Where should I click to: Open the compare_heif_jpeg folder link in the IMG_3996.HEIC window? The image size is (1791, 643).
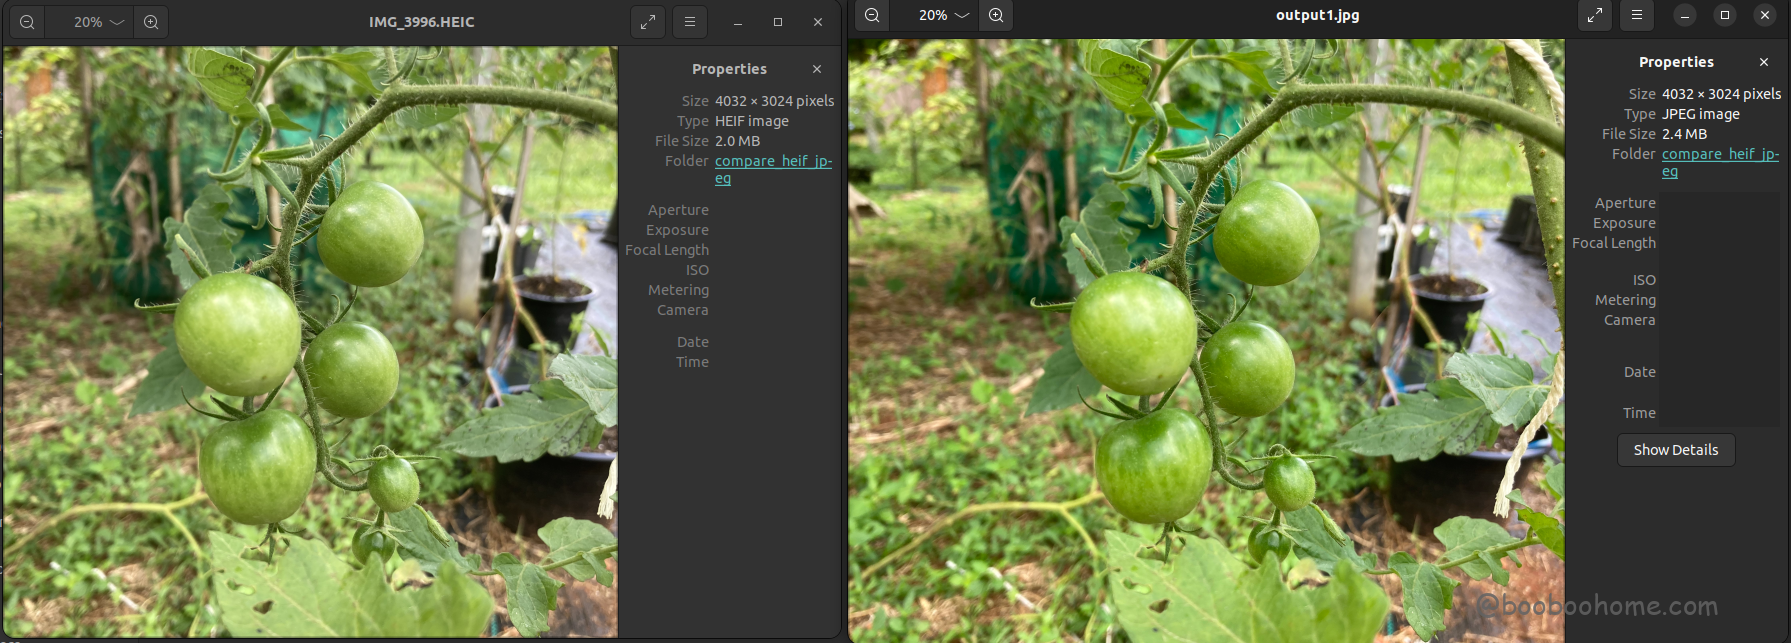(x=773, y=169)
